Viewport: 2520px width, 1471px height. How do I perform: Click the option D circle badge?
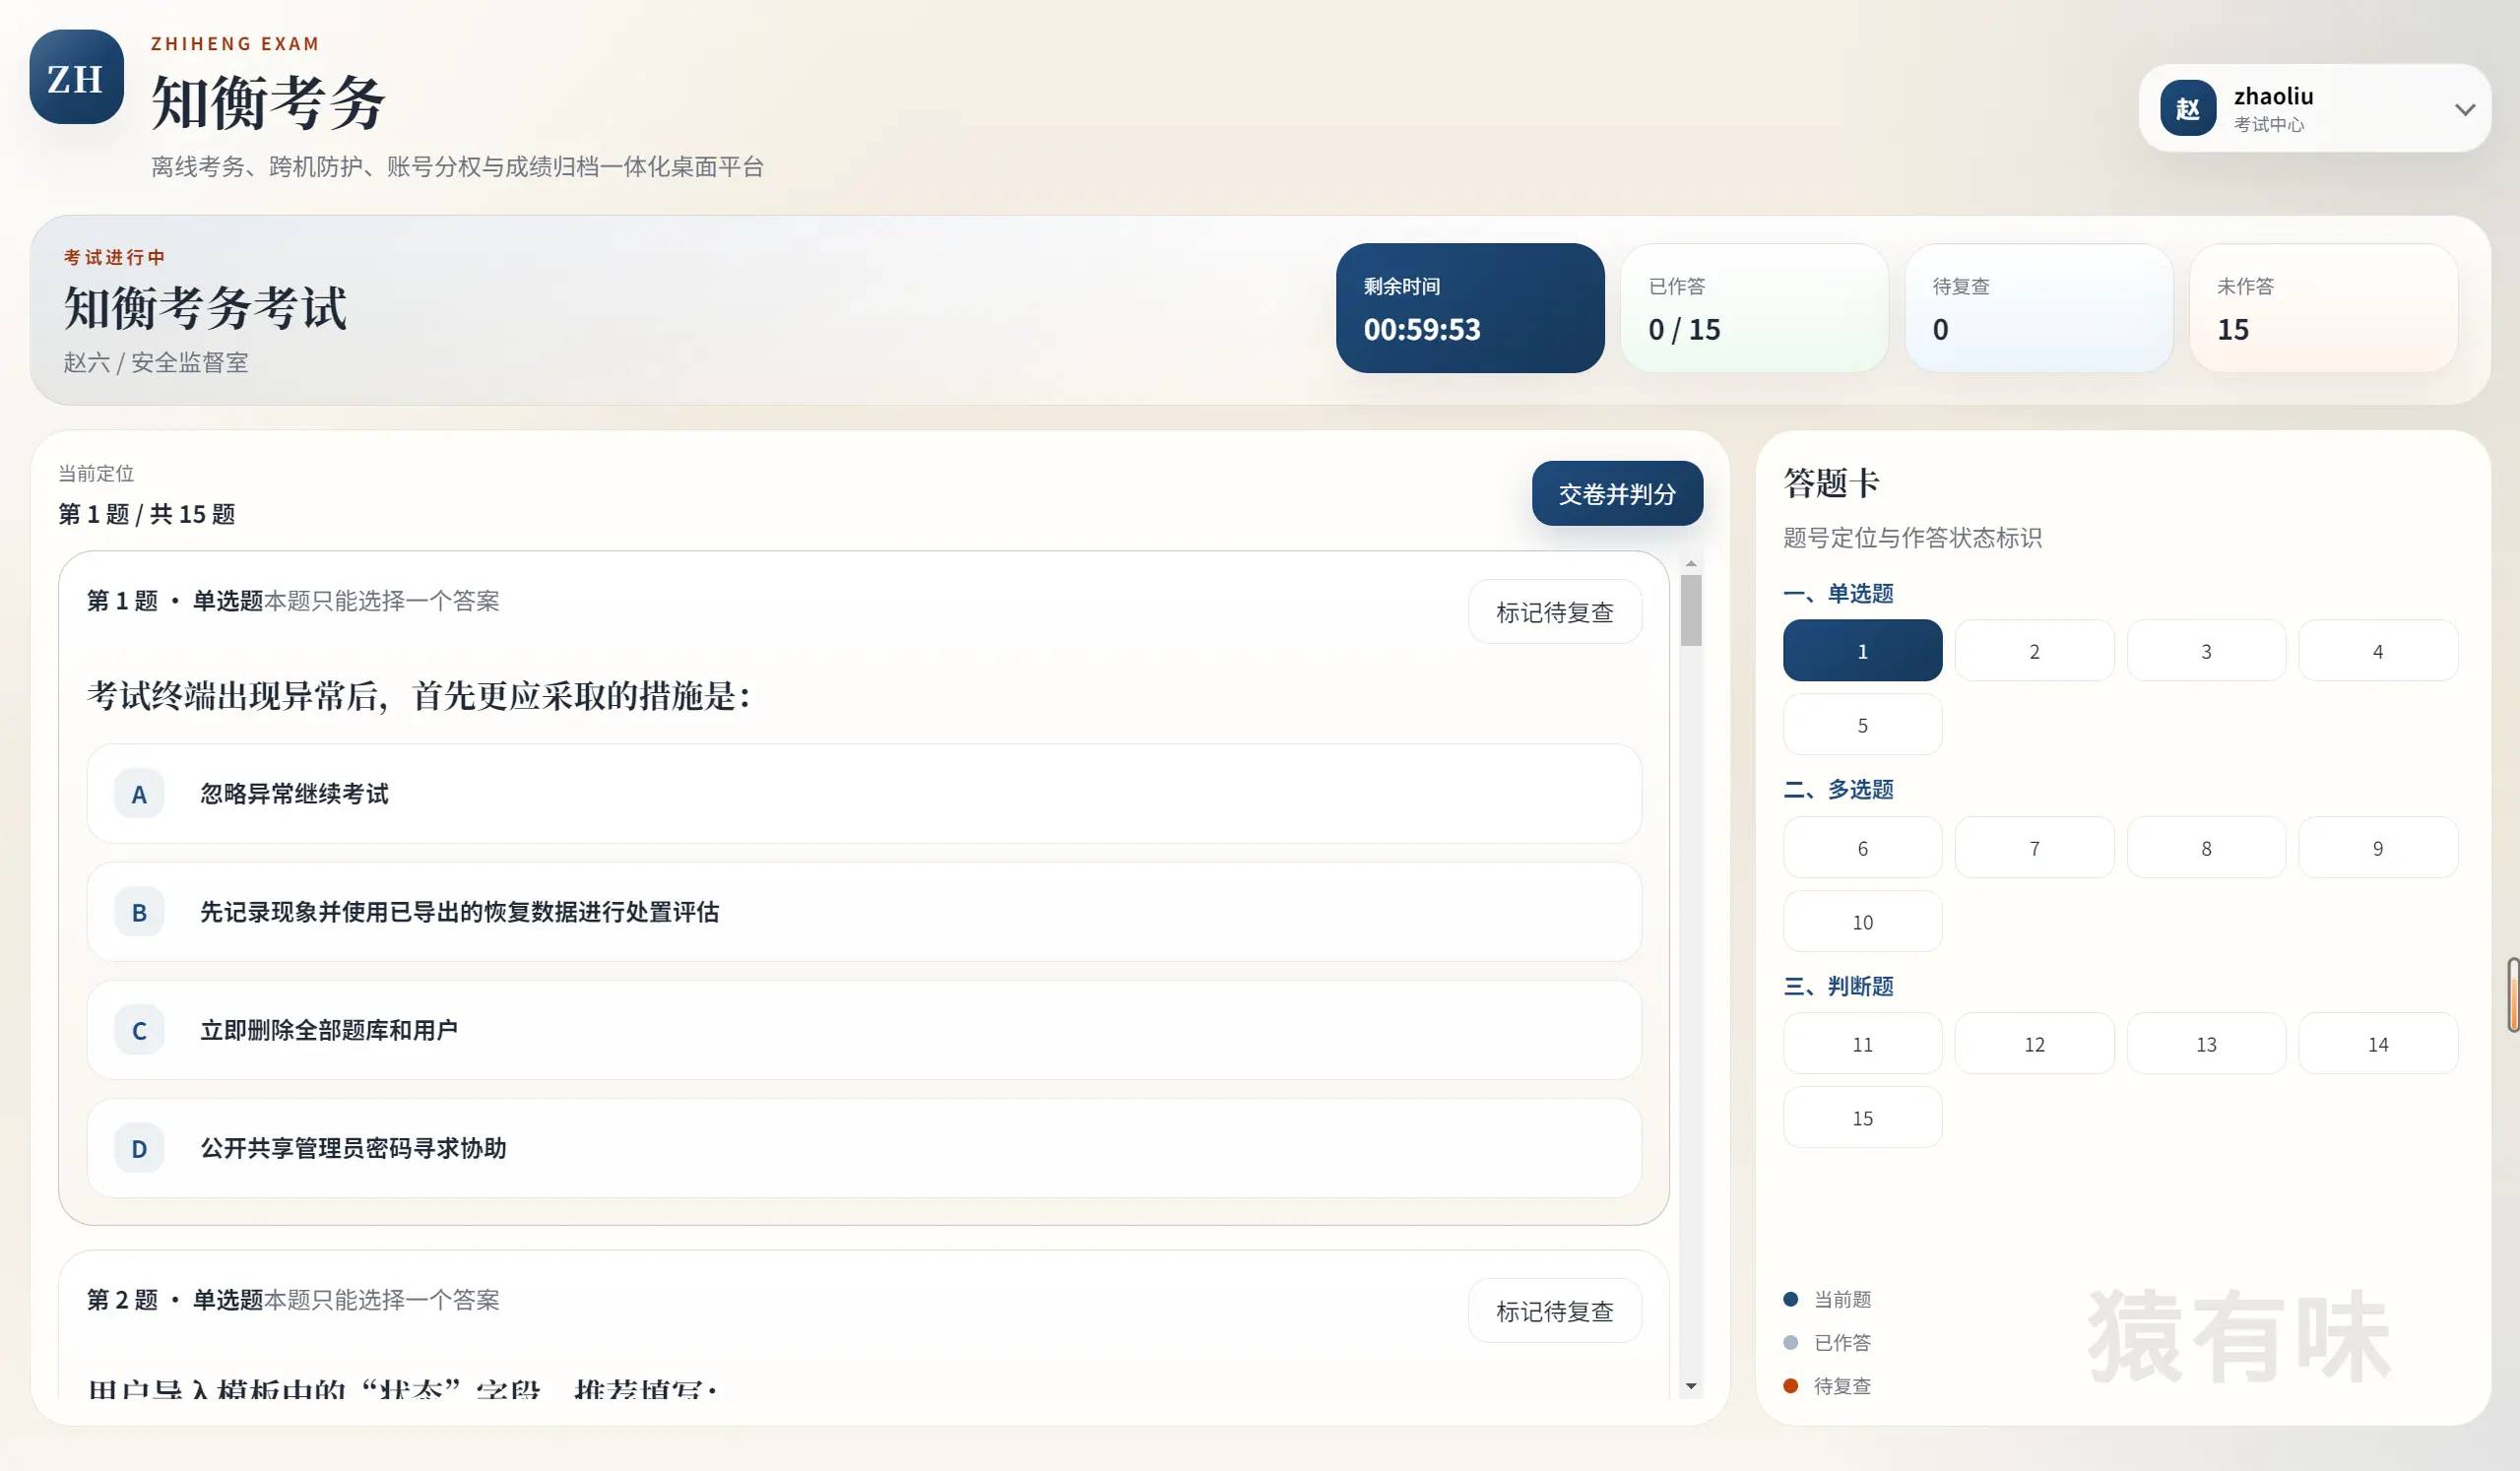pos(139,1148)
